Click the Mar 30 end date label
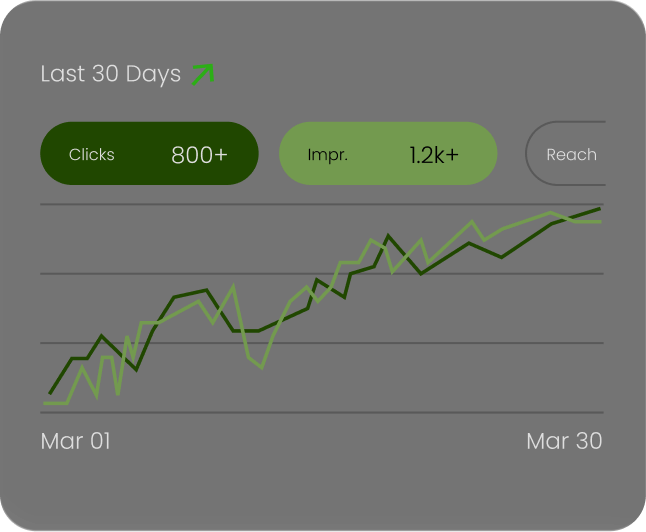Viewport: 646px width, 532px height. [564, 441]
